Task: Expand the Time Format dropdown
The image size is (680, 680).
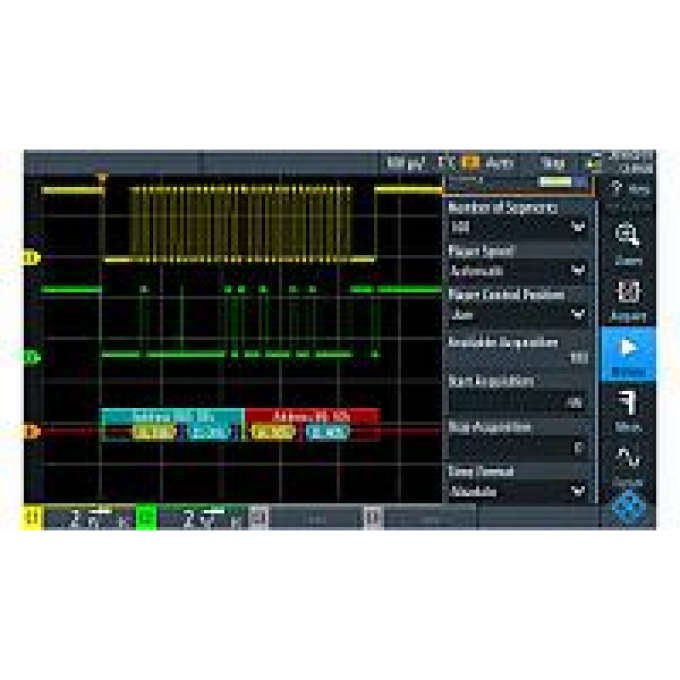Action: 518,491
